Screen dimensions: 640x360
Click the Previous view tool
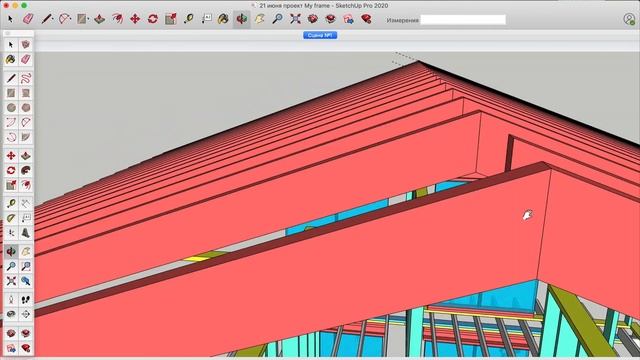pyautogui.click(x=26, y=281)
